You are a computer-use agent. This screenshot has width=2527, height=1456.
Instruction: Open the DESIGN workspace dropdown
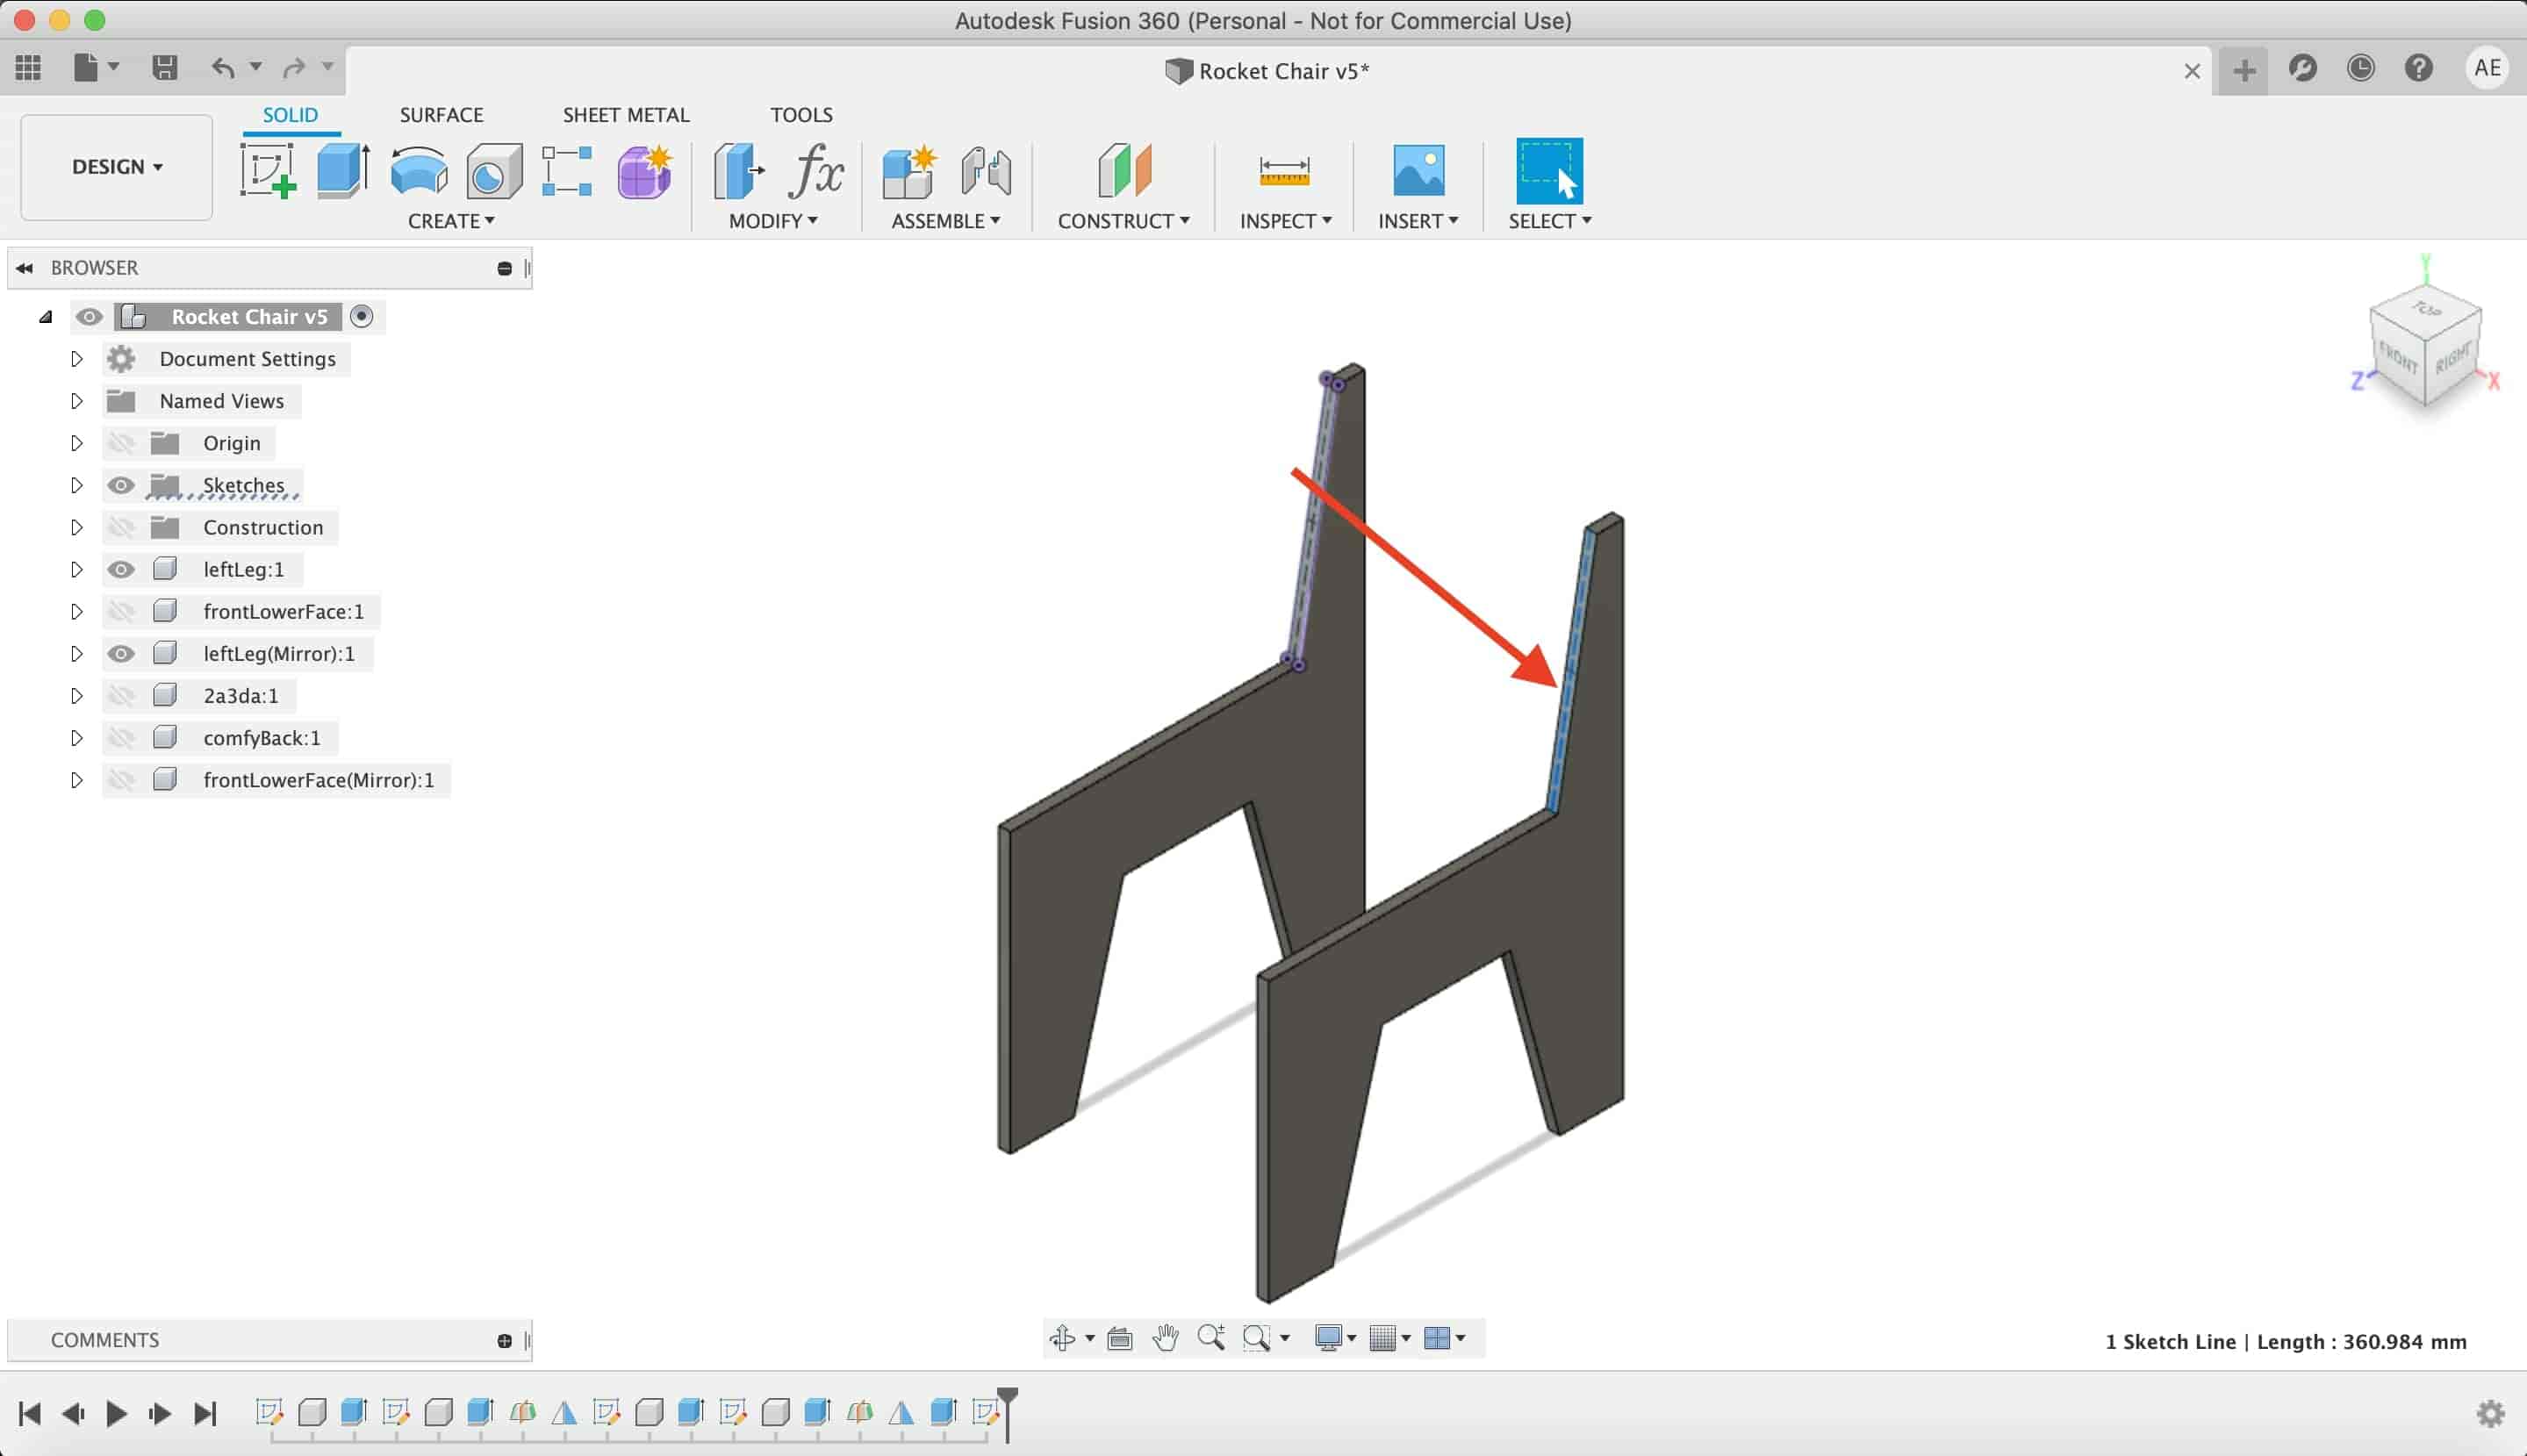[117, 167]
